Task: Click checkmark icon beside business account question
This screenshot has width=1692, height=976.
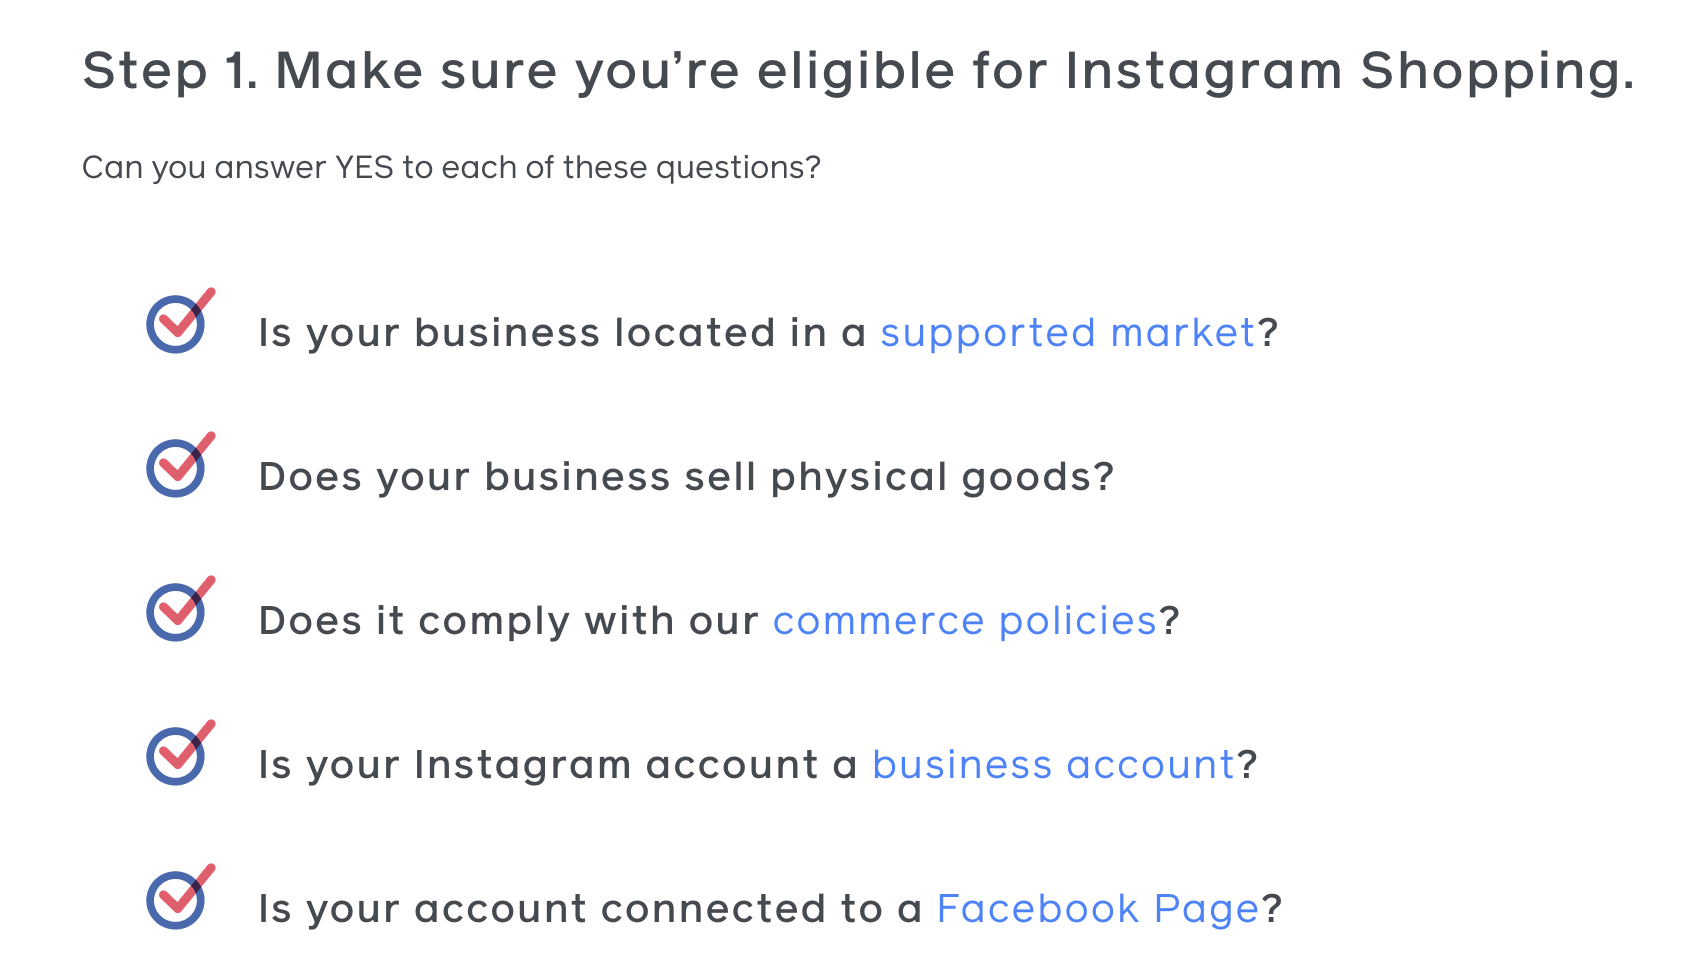Action: [x=180, y=752]
